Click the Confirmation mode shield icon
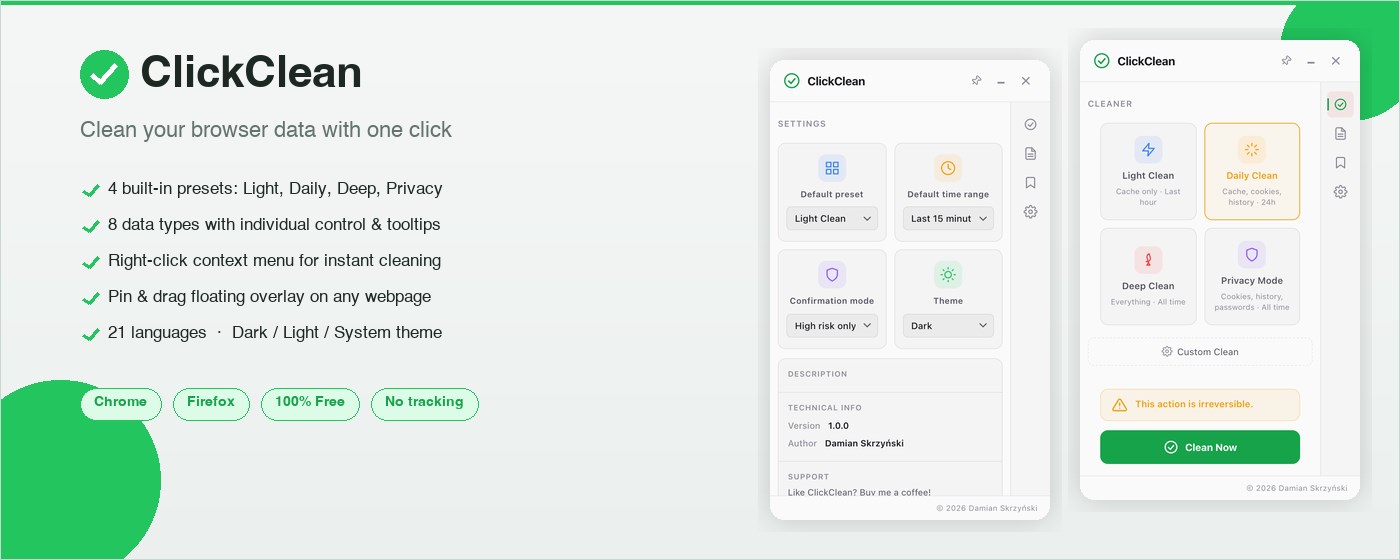1400x560 pixels. pos(832,274)
